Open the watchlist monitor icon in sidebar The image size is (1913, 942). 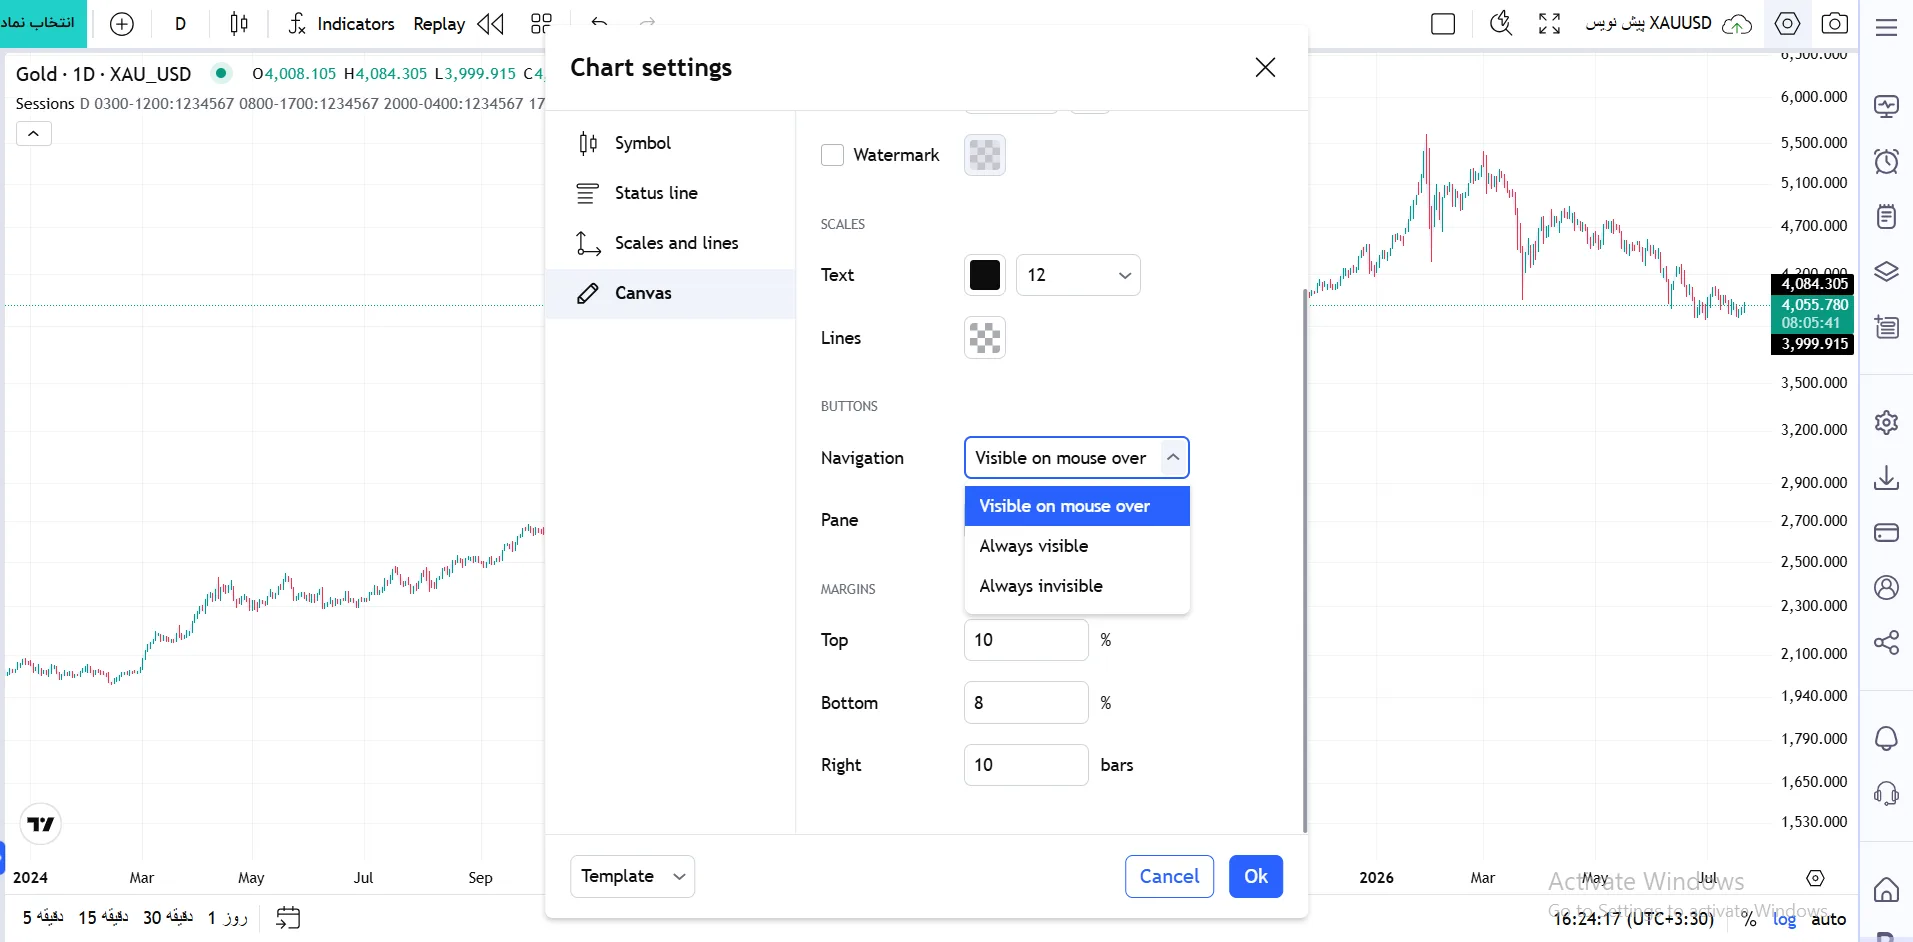point(1886,105)
